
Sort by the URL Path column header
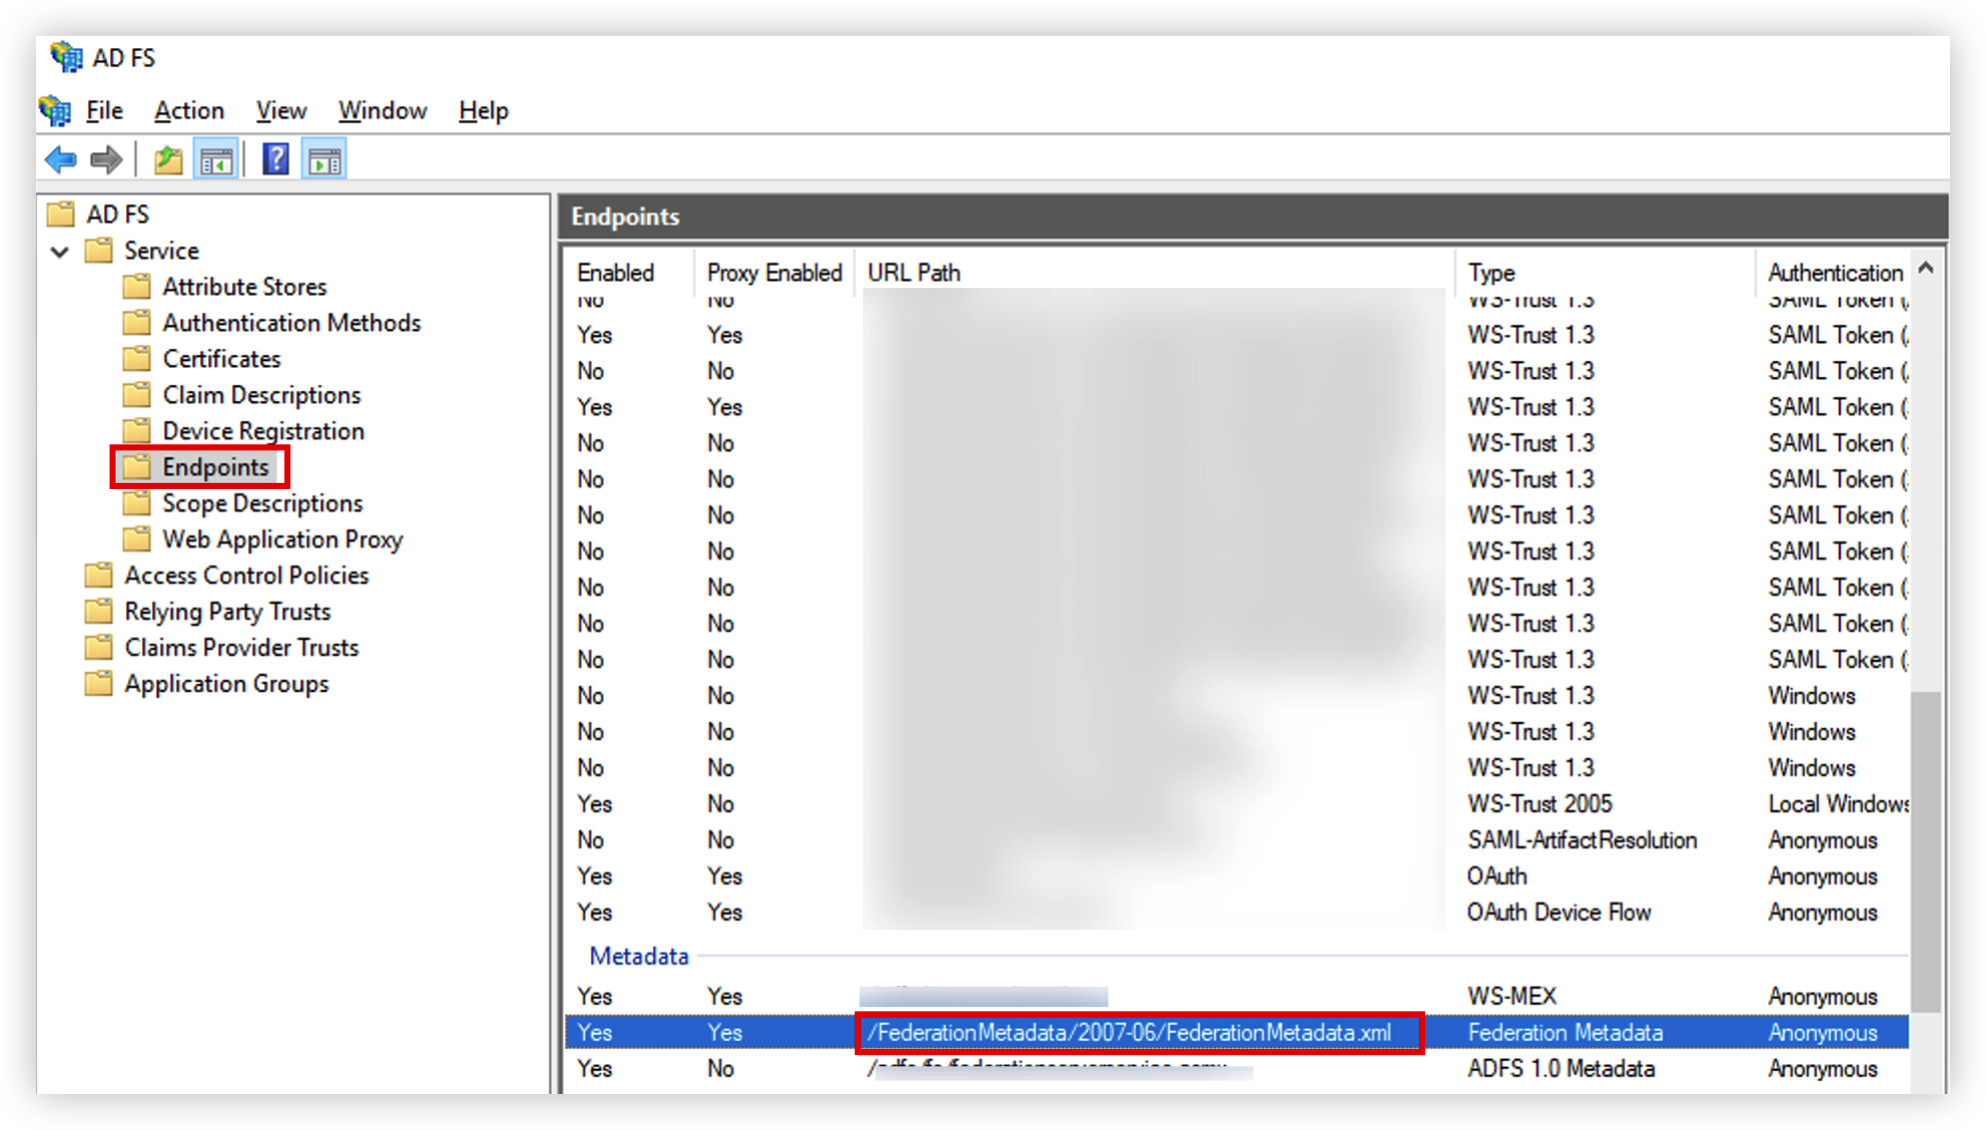(x=1155, y=272)
